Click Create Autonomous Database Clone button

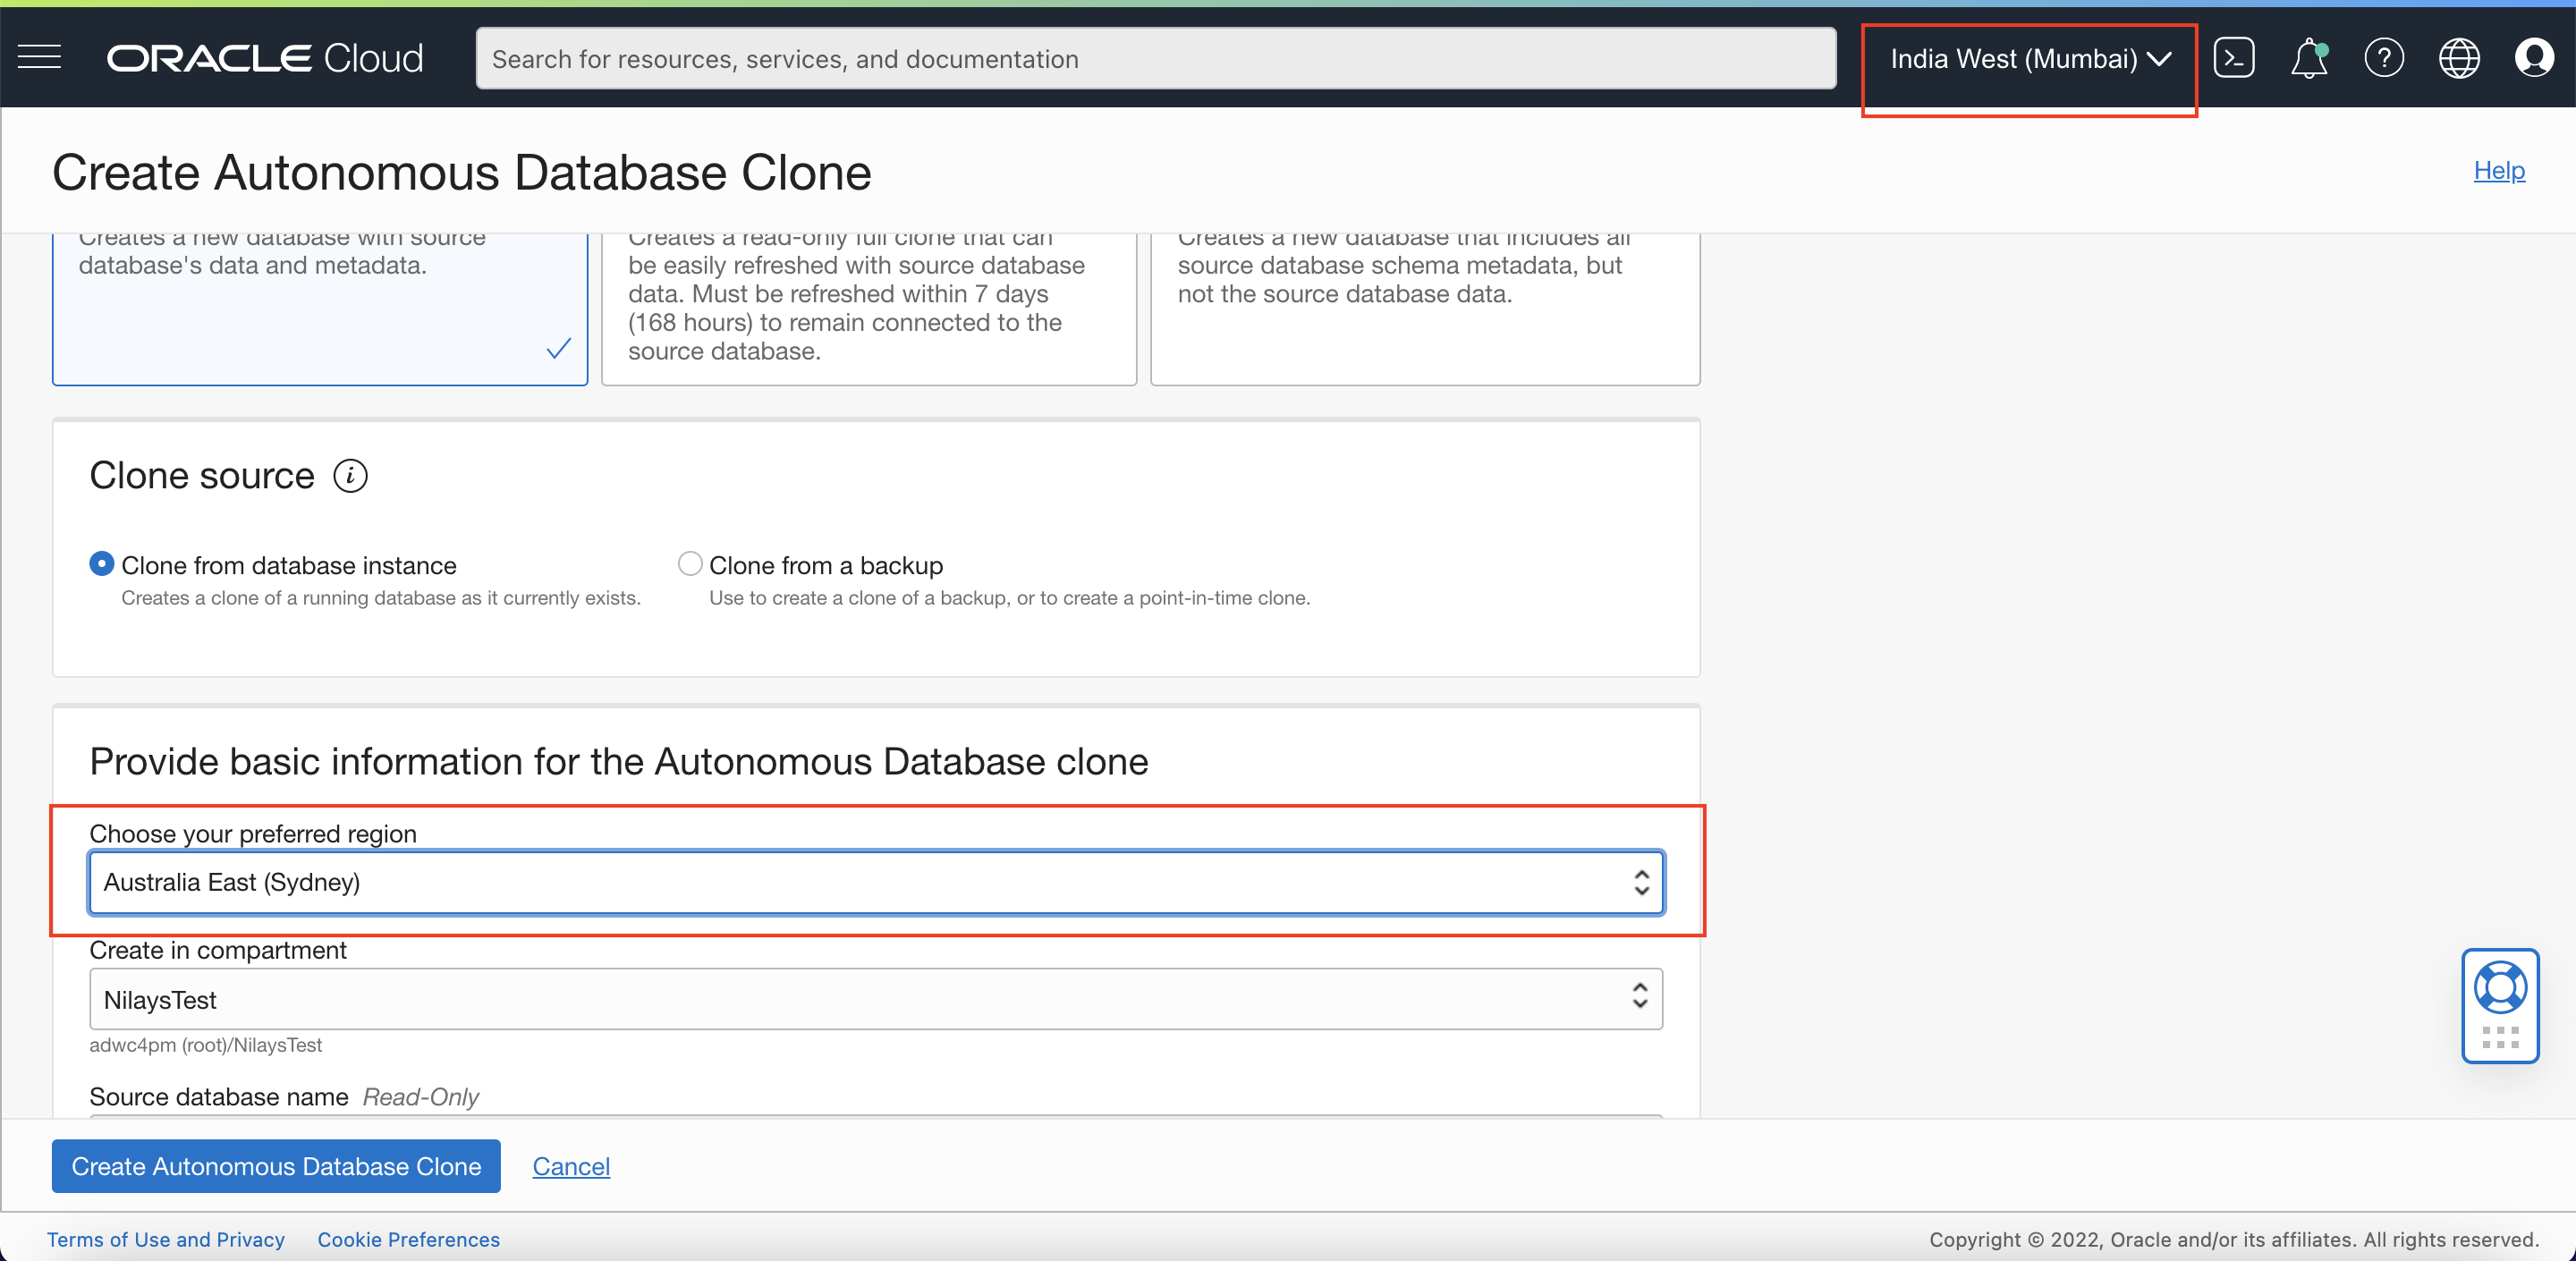pos(276,1166)
